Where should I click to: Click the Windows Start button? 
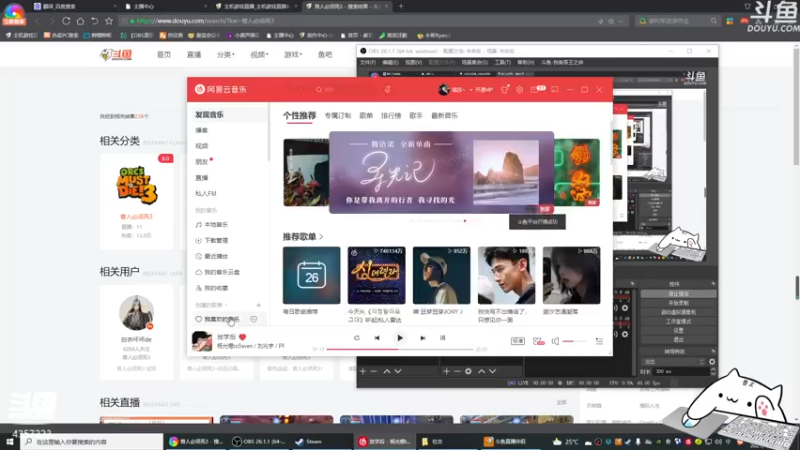click(x=10, y=441)
